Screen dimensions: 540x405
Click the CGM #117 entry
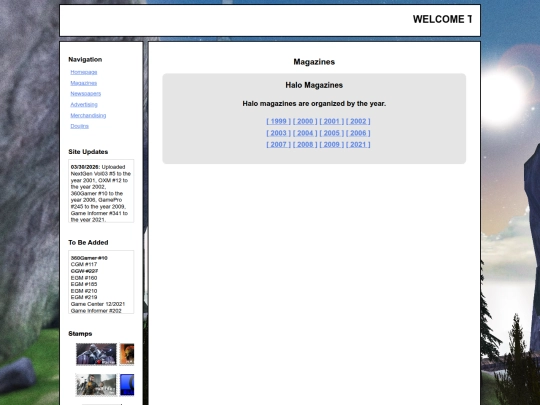pyautogui.click(x=84, y=264)
